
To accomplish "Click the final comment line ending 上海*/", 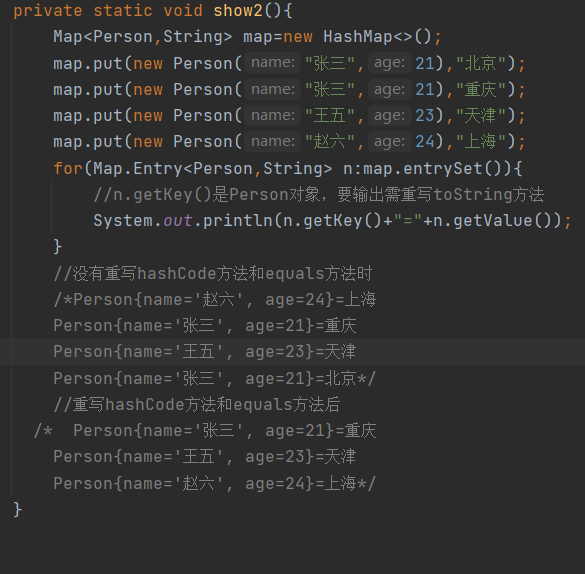I will point(215,483).
